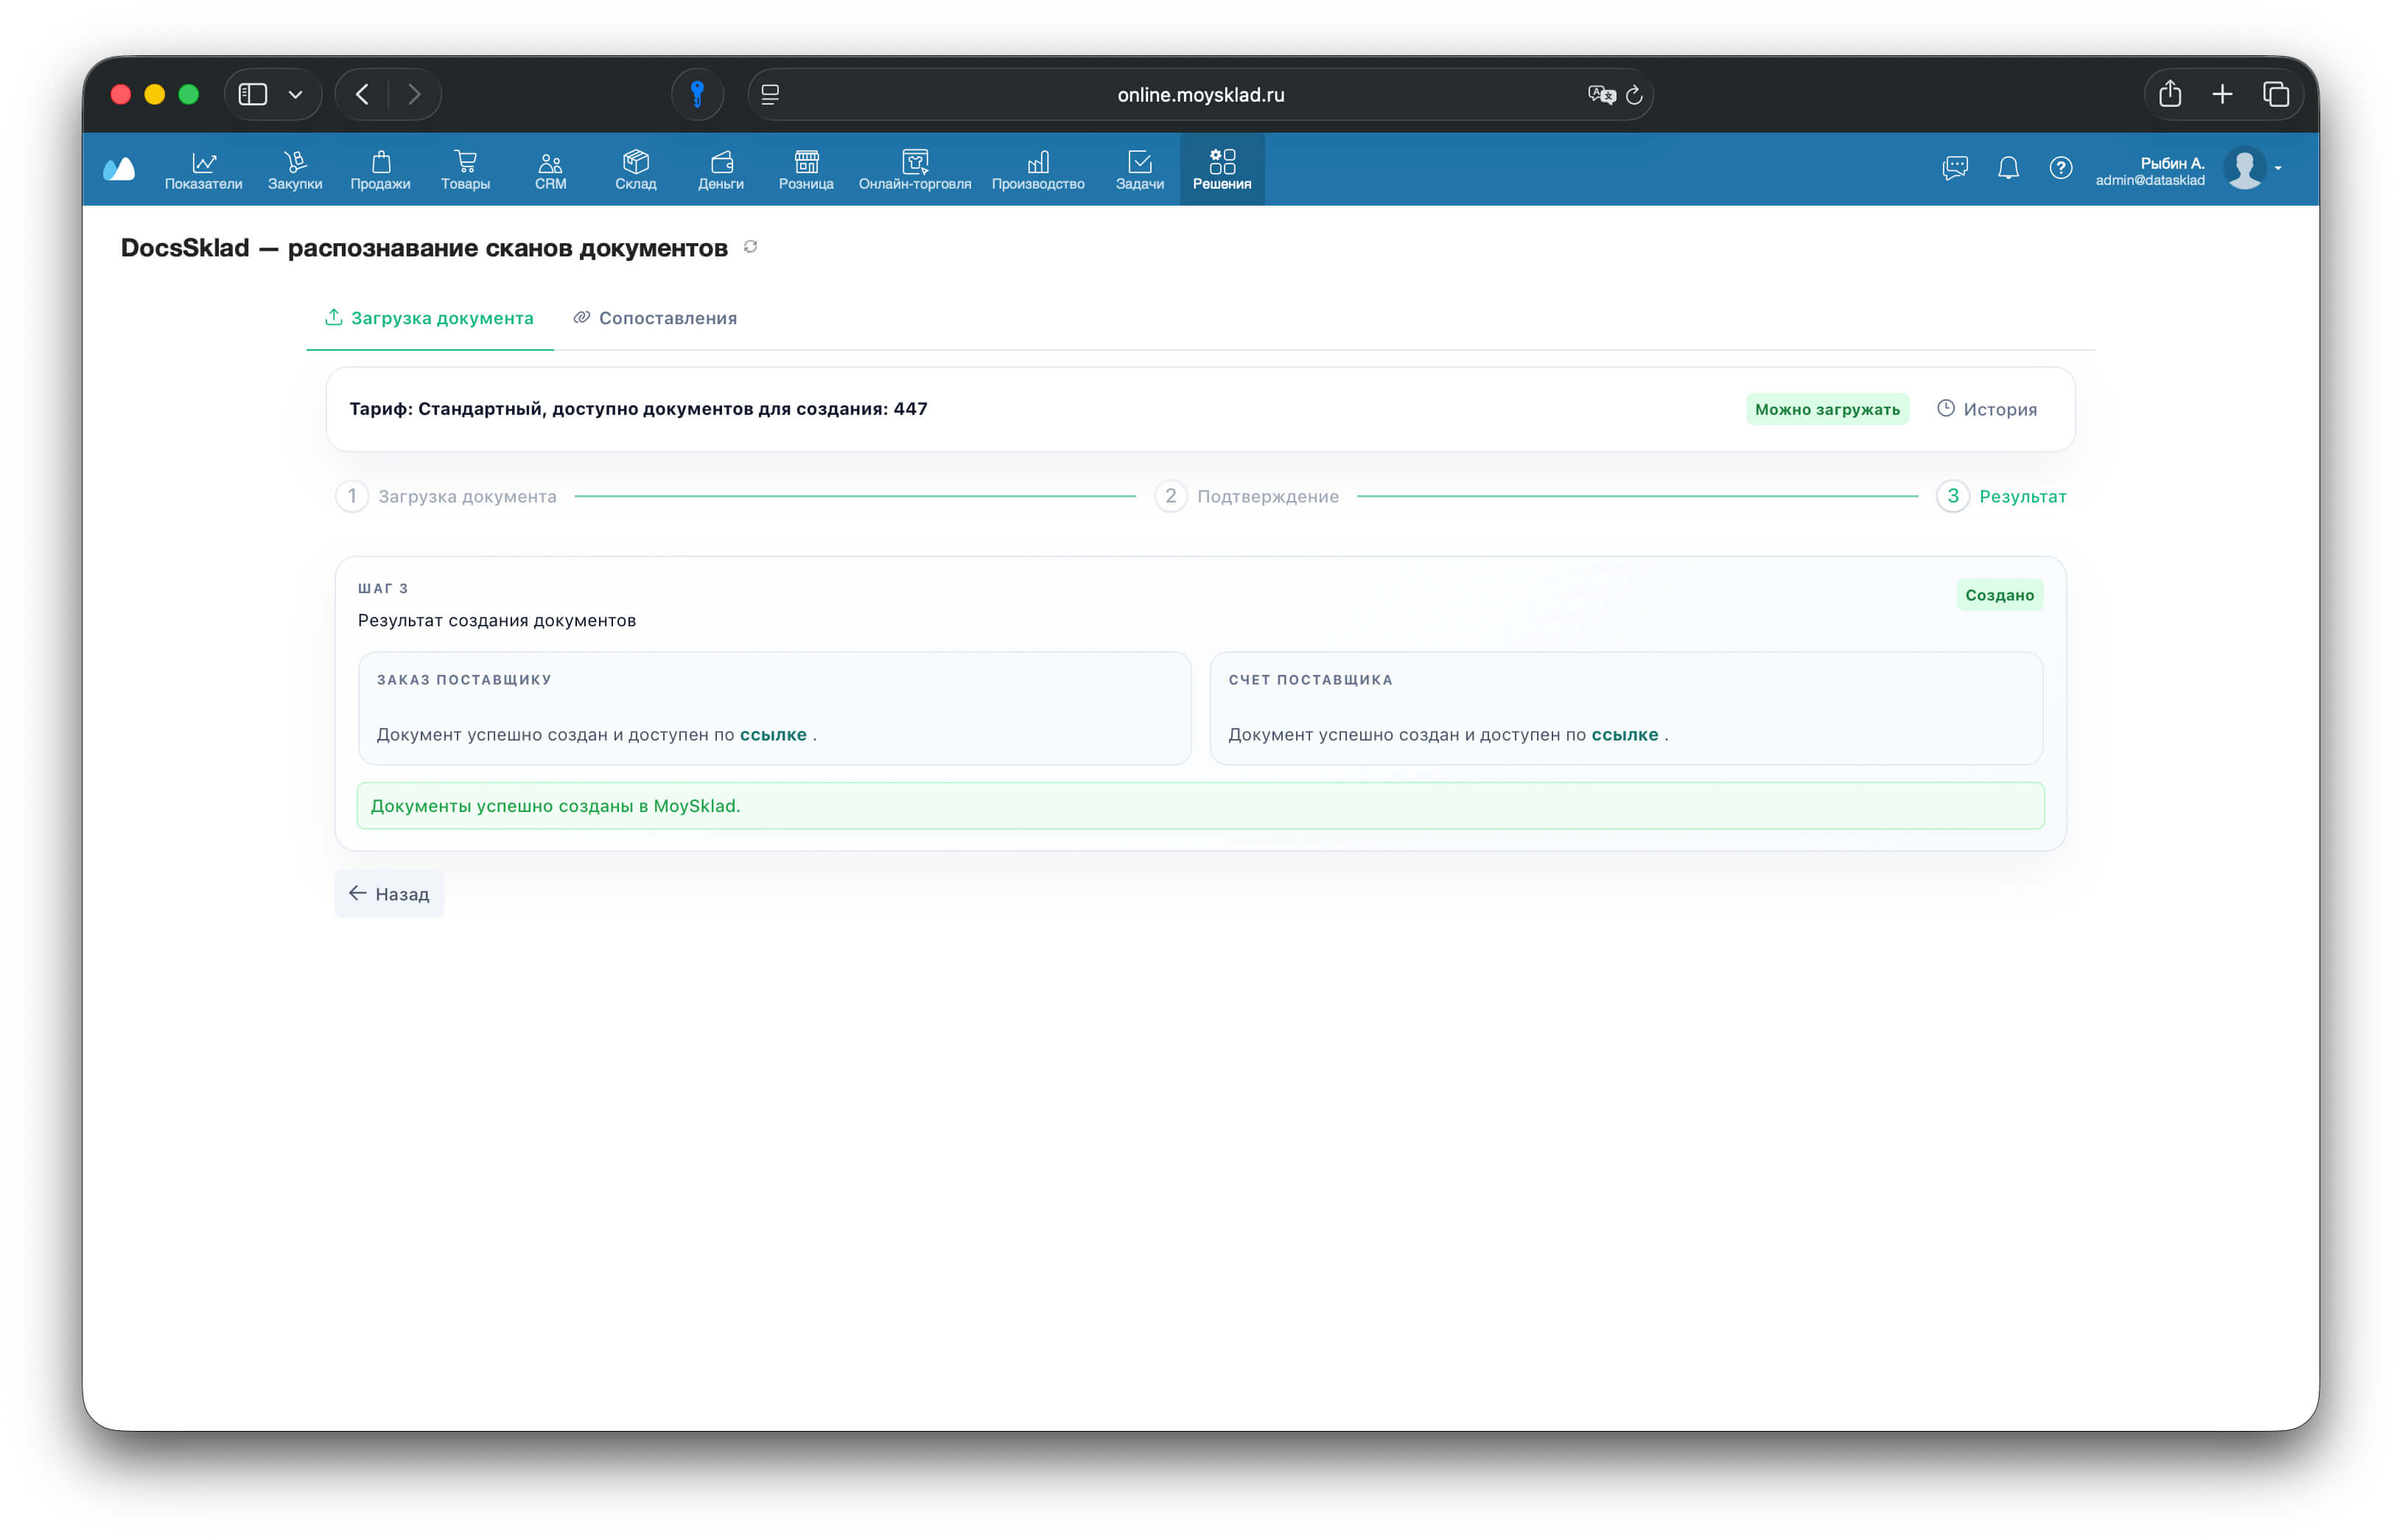Screen dimensions: 2402x1540
Task: Click the user avatar picture
Action: coord(2245,168)
